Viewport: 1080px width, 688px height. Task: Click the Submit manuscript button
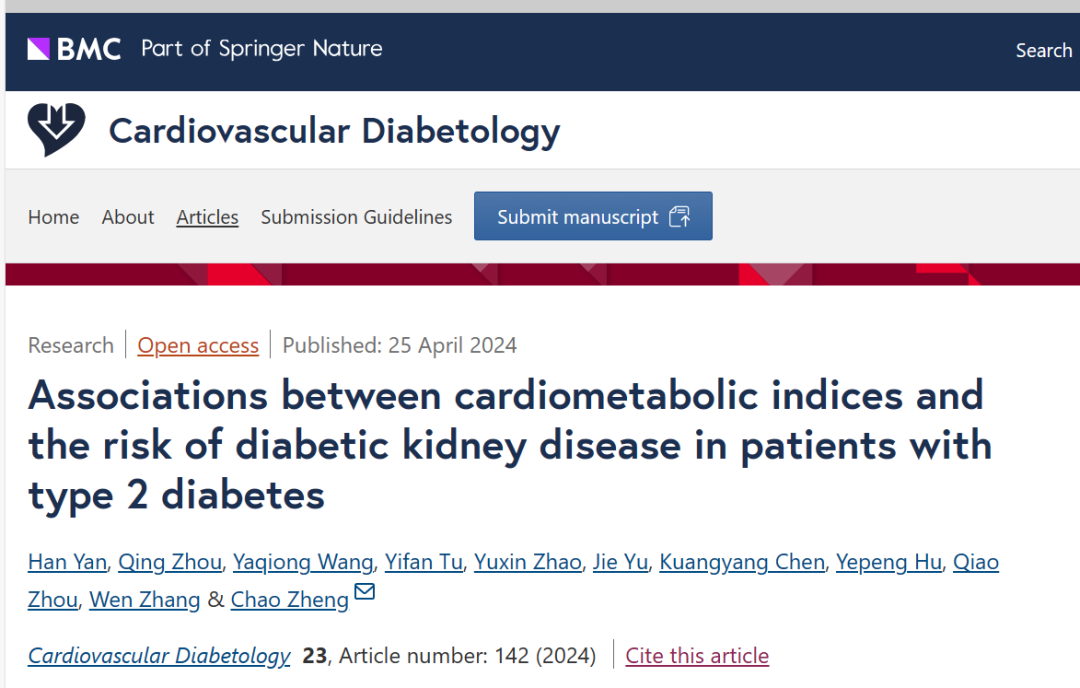(593, 216)
